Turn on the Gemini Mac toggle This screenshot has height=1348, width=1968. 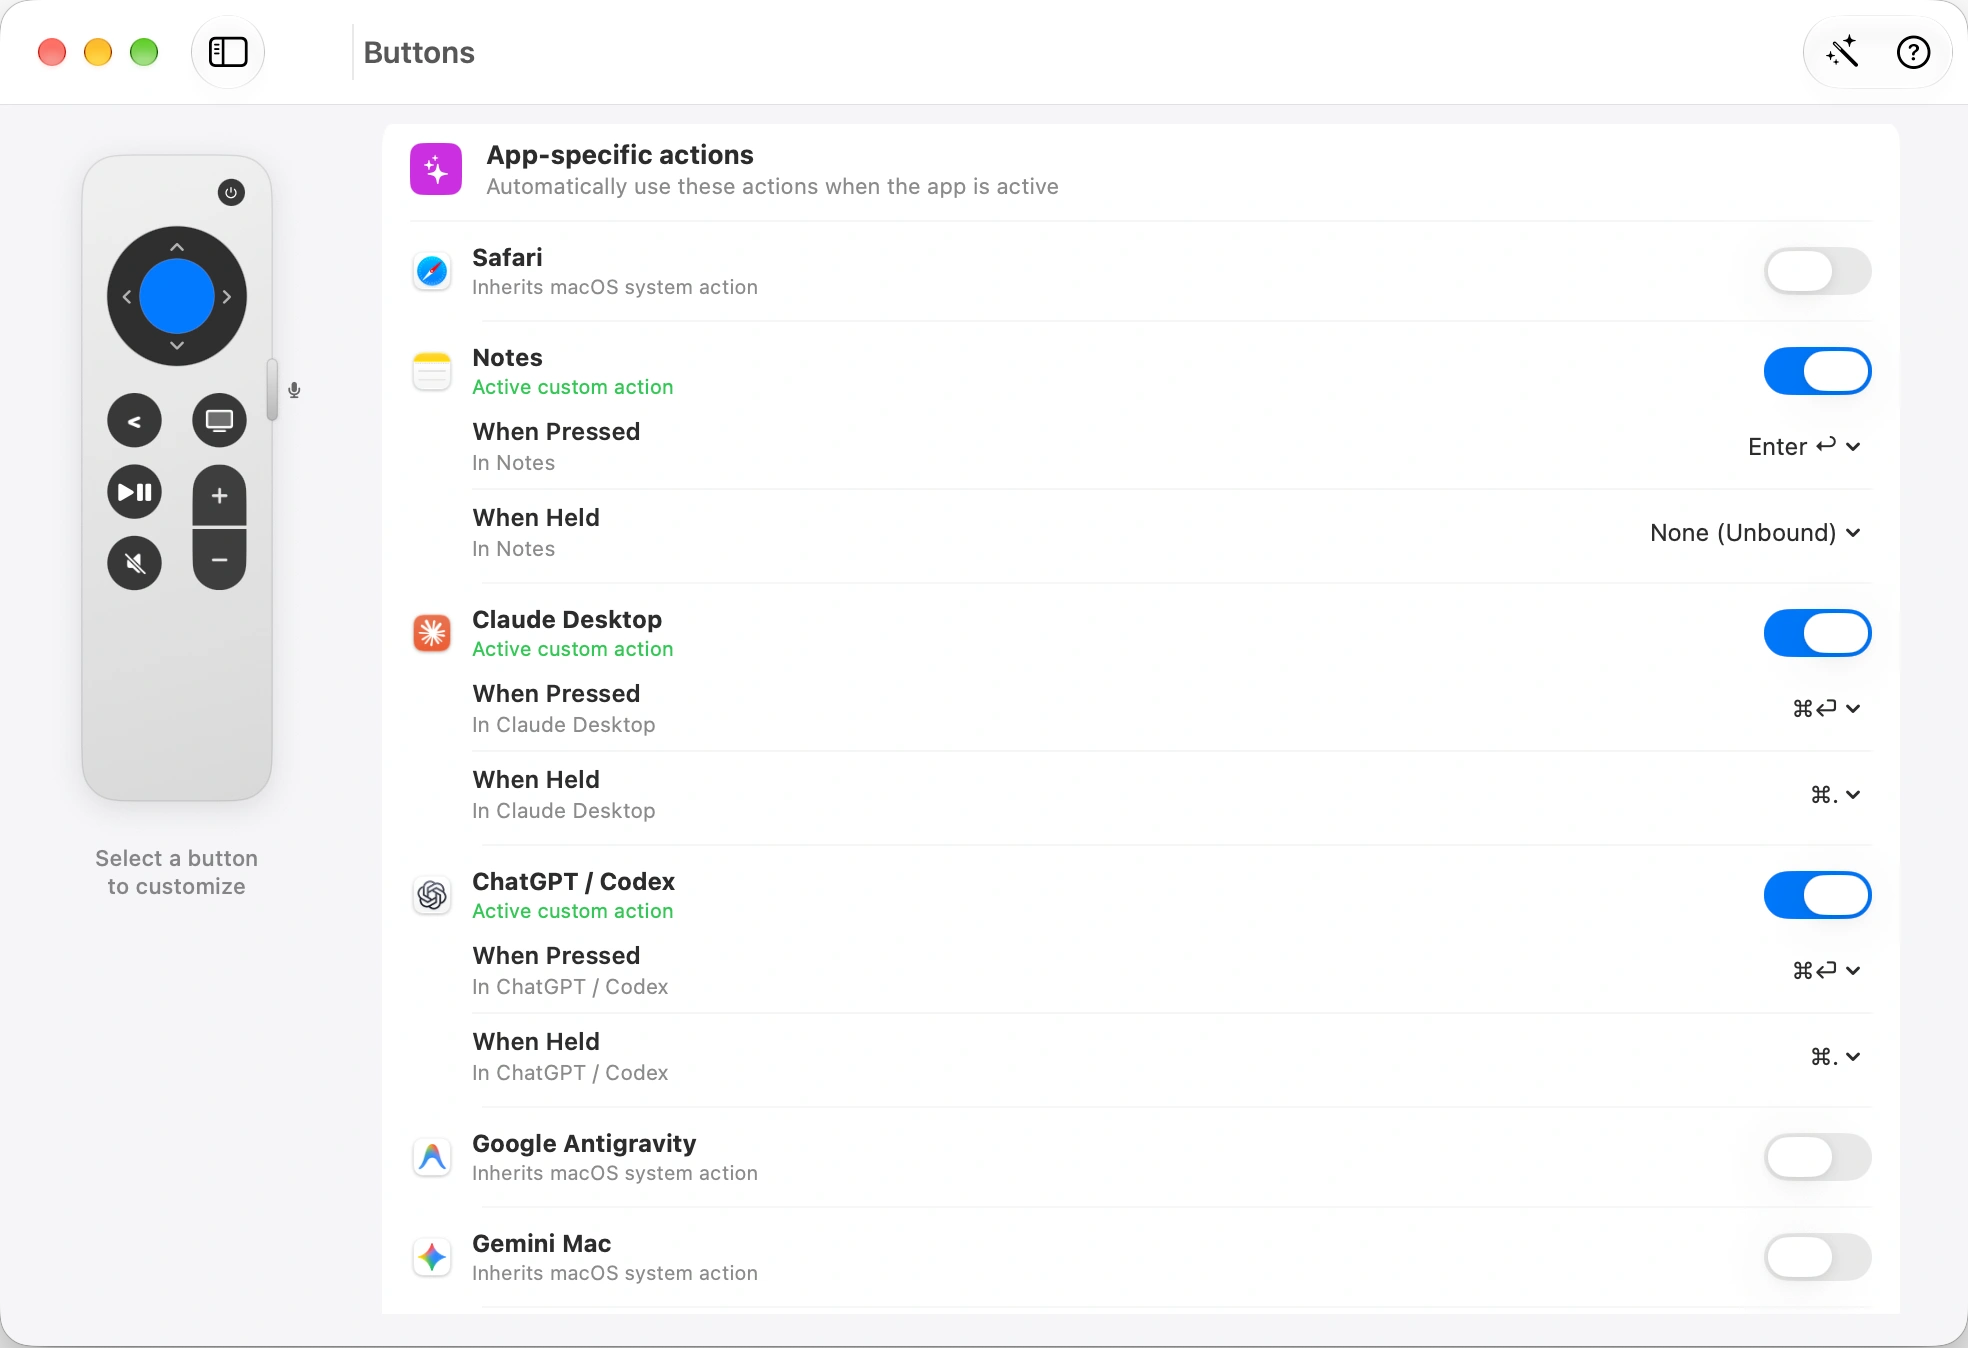click(x=1817, y=1257)
